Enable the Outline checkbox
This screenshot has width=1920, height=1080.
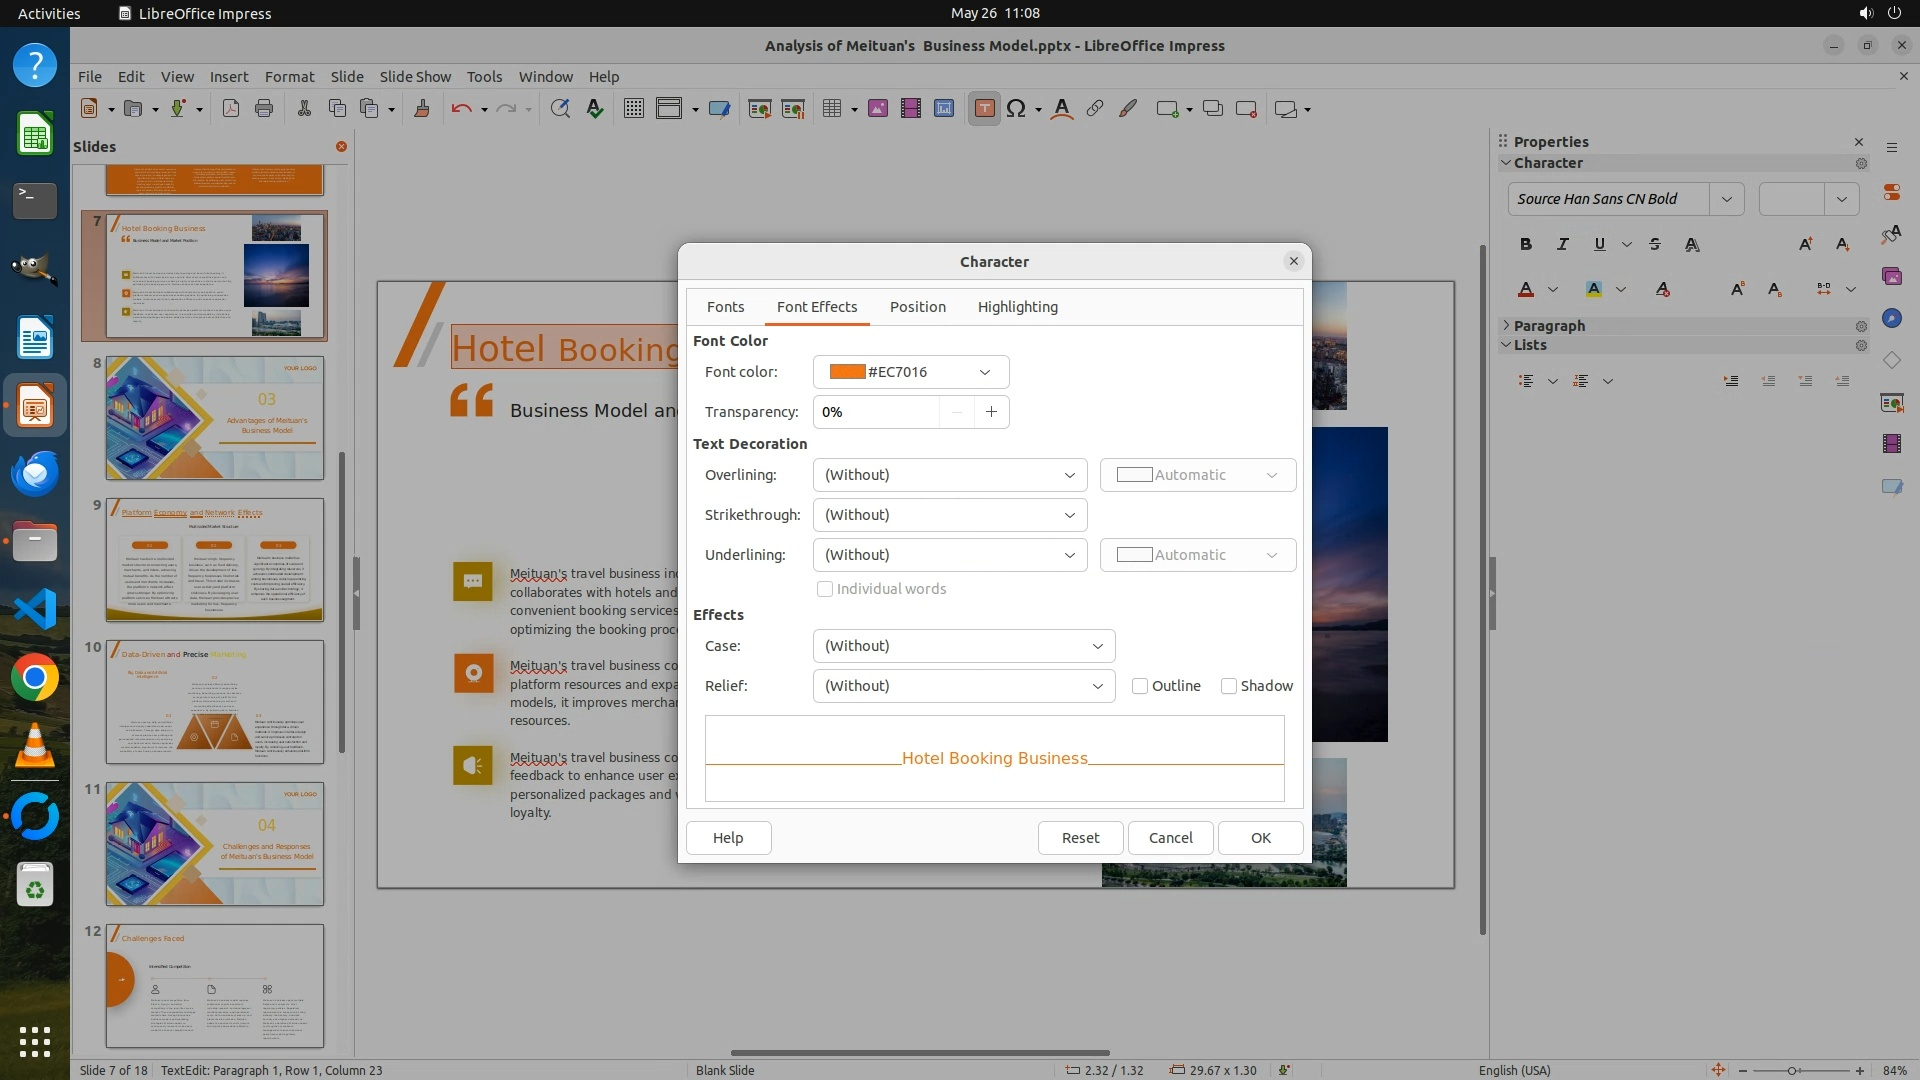[x=1140, y=686]
